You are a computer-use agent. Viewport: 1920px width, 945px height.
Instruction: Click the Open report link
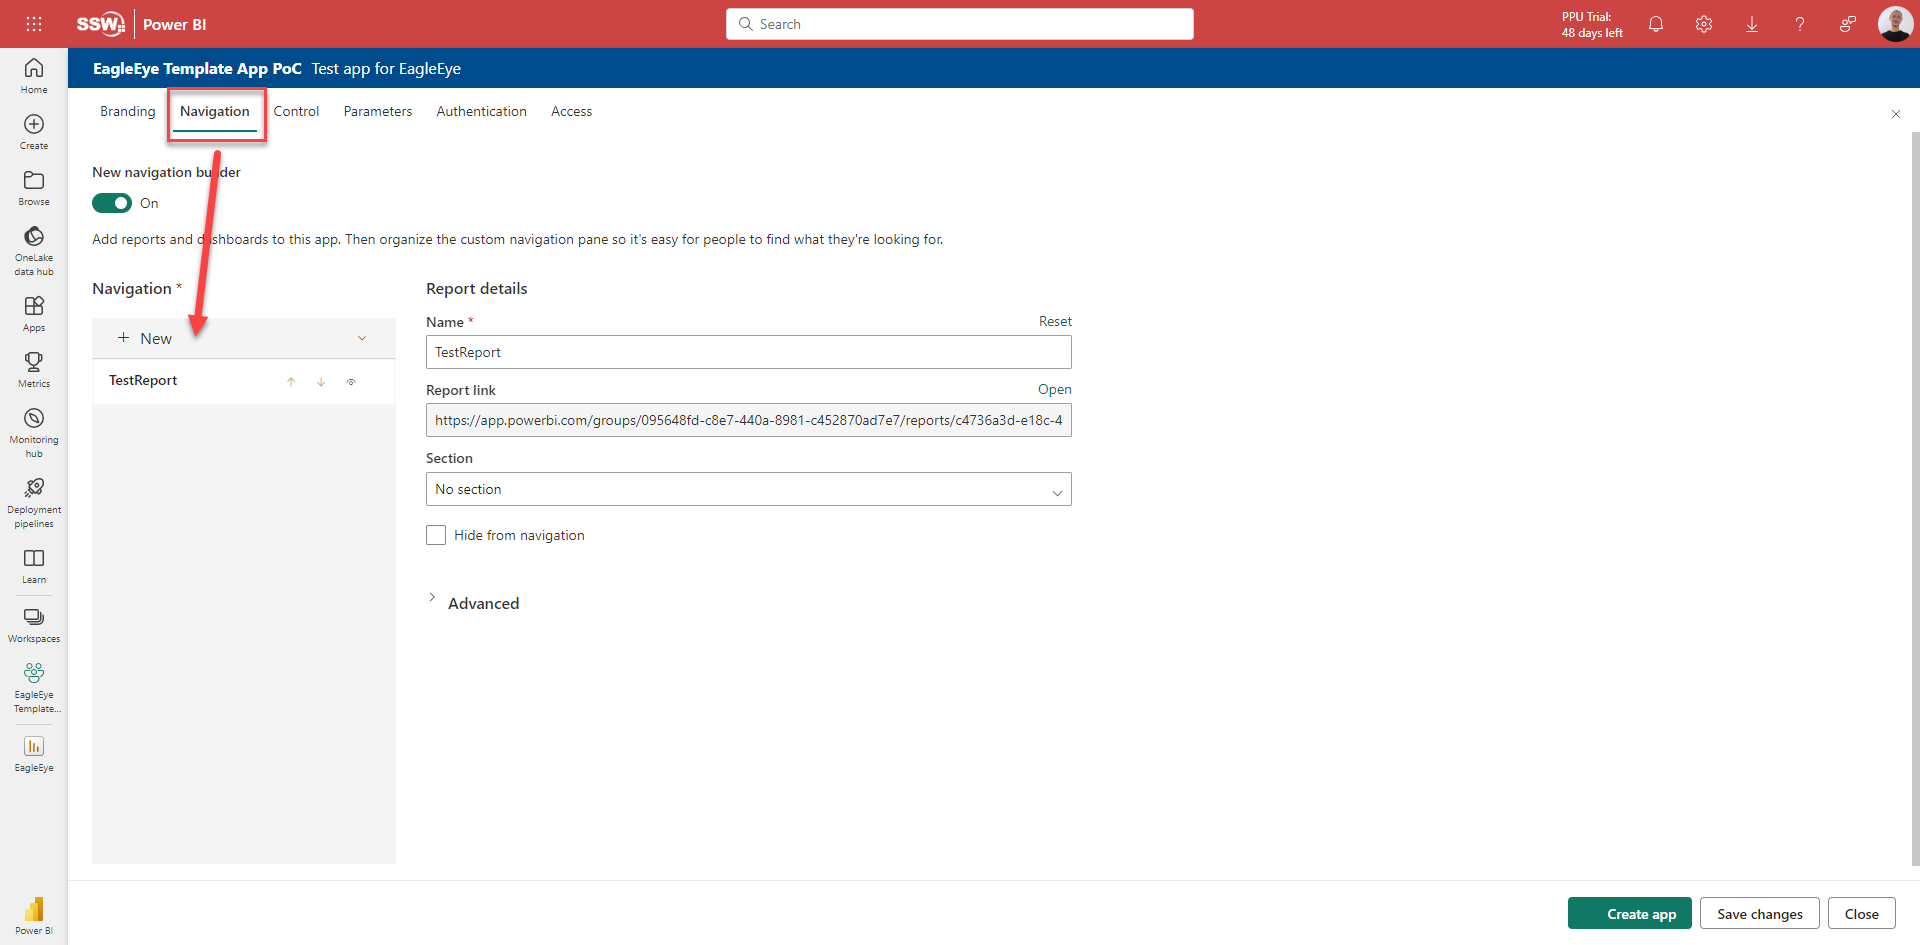pos(1054,389)
